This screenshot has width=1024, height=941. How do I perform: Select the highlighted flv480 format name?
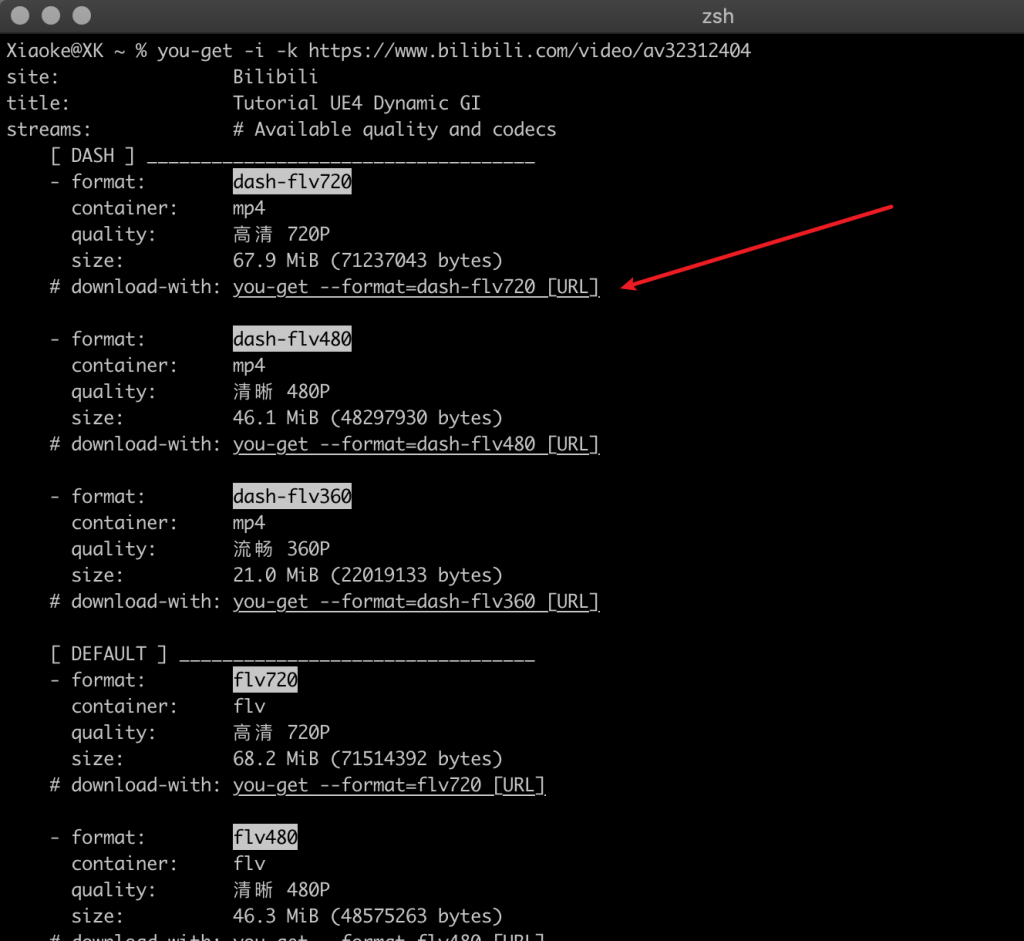point(265,837)
